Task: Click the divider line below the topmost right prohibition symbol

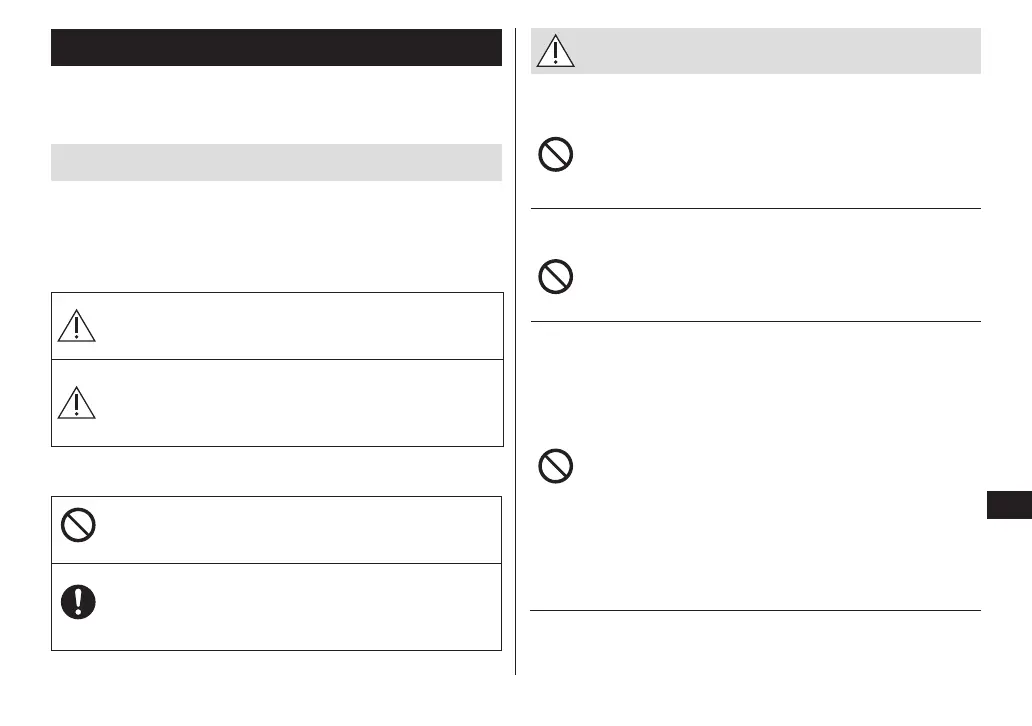Action: (755, 209)
